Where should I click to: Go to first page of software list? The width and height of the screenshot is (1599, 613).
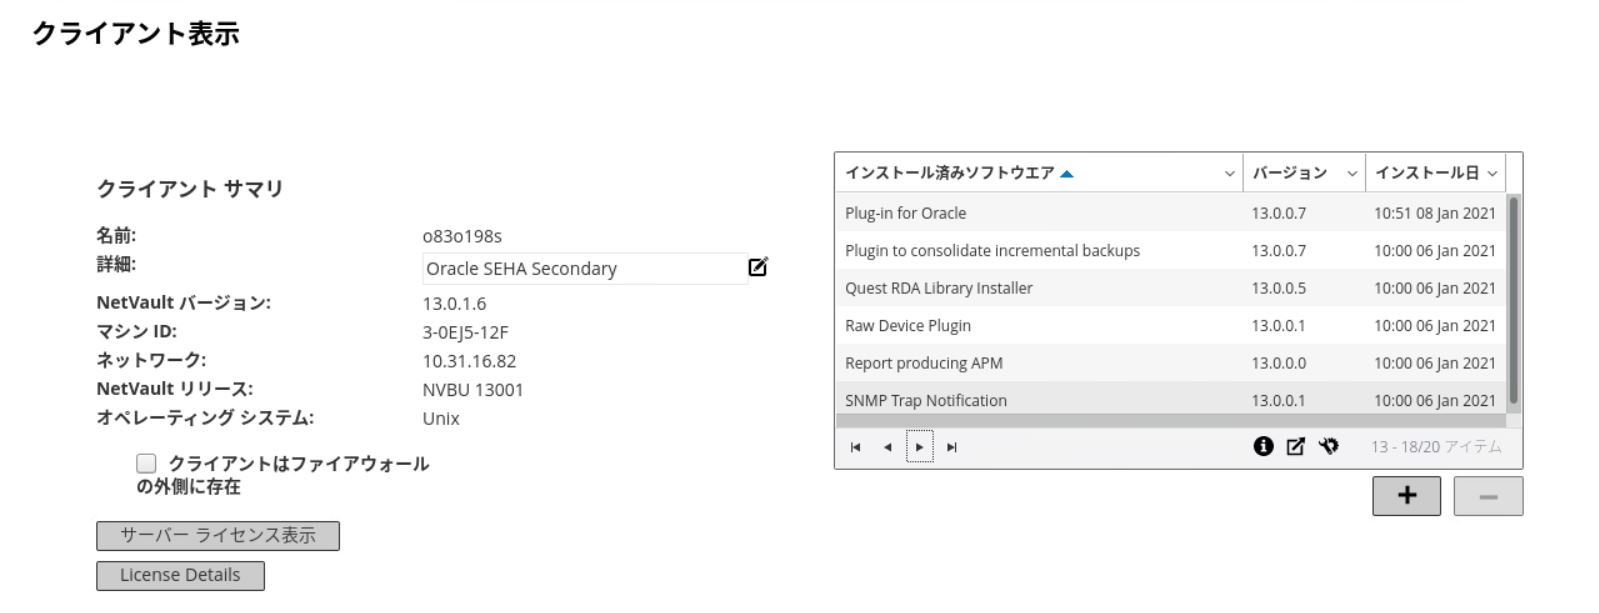pyautogui.click(x=855, y=447)
